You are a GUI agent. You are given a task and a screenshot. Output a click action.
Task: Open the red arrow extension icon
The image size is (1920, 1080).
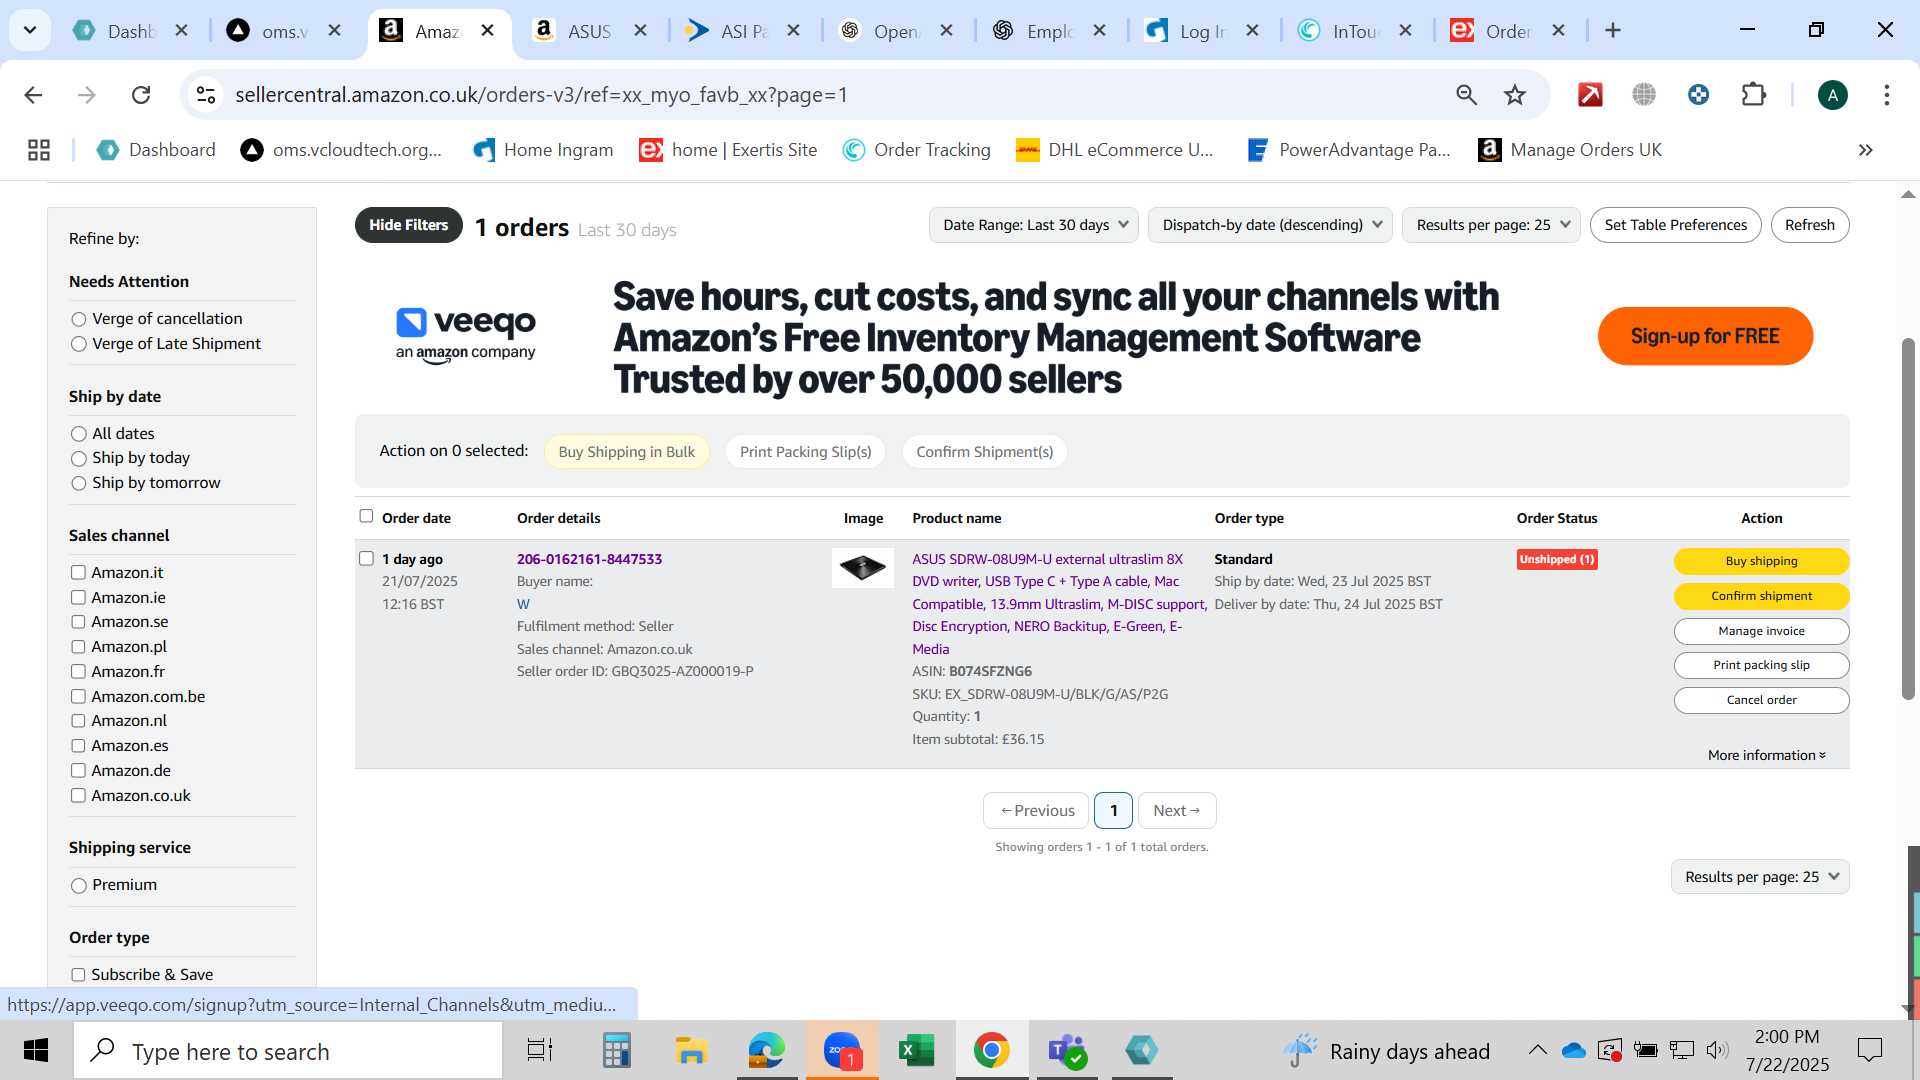(x=1590, y=95)
